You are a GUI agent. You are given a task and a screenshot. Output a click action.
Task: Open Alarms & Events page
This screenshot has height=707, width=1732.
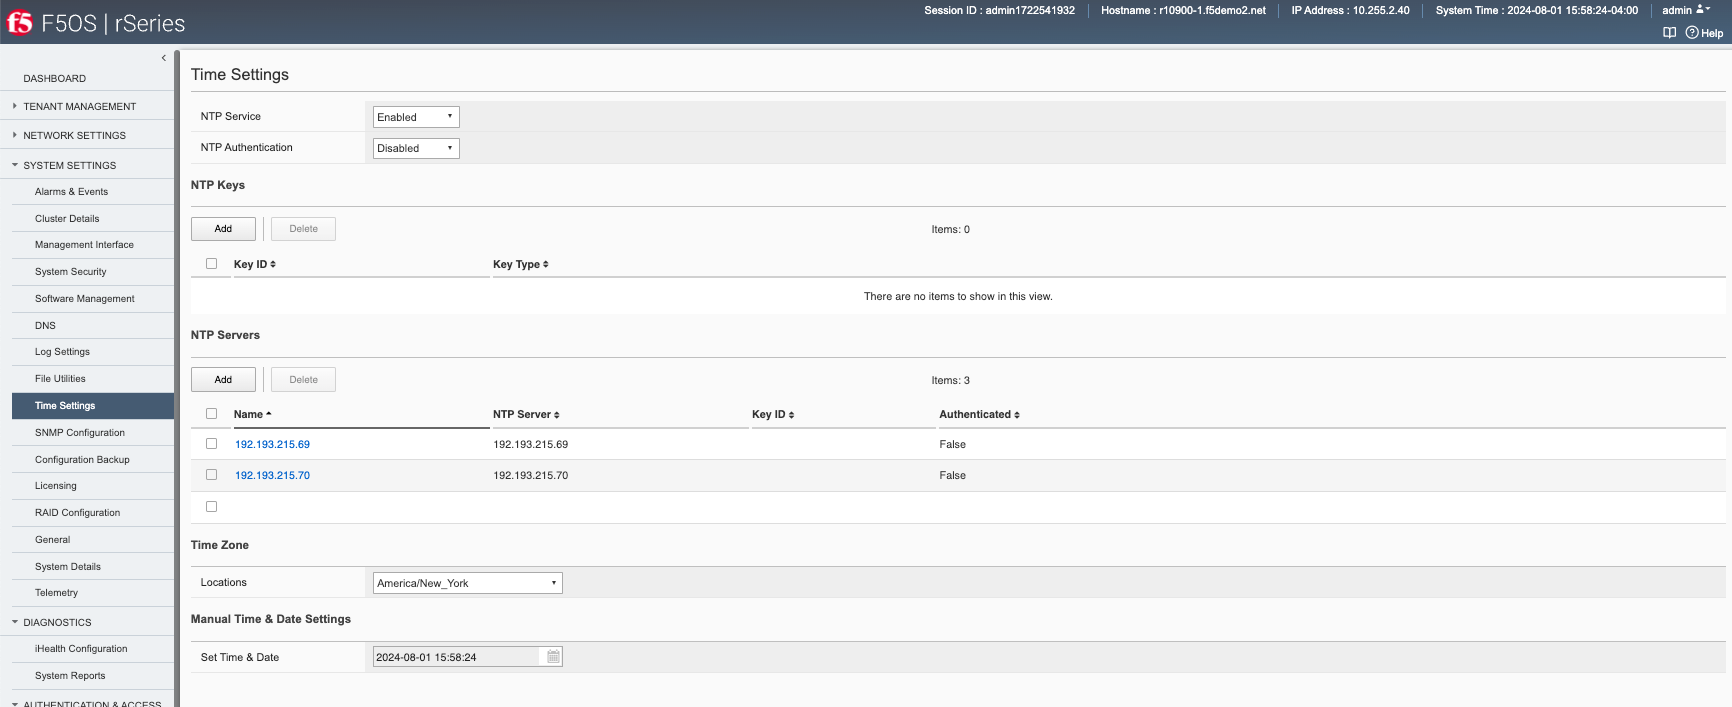(71, 192)
